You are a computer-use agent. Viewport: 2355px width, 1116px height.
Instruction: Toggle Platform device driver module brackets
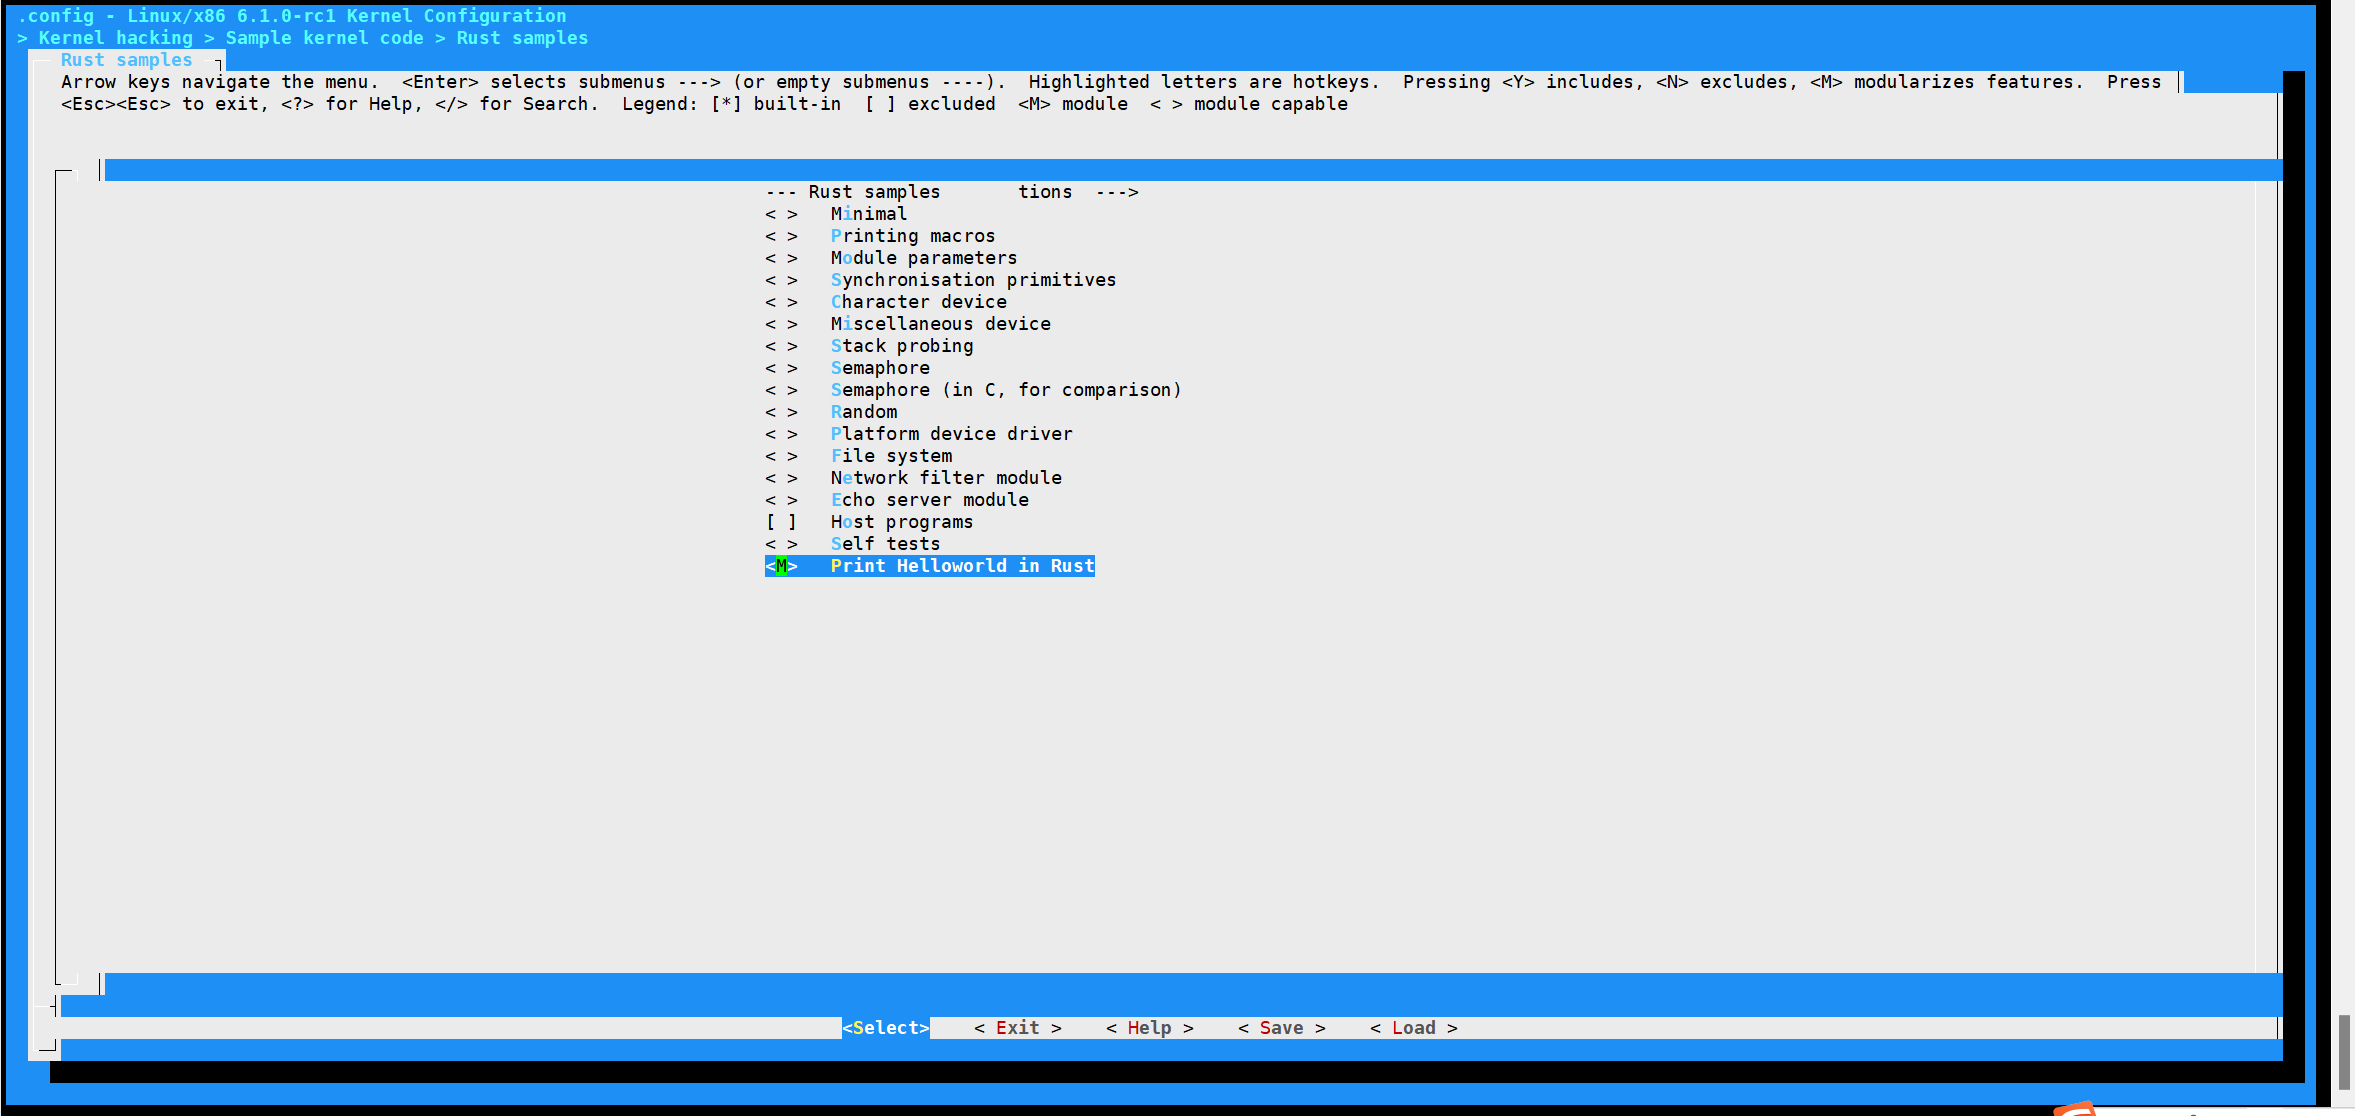(x=781, y=434)
